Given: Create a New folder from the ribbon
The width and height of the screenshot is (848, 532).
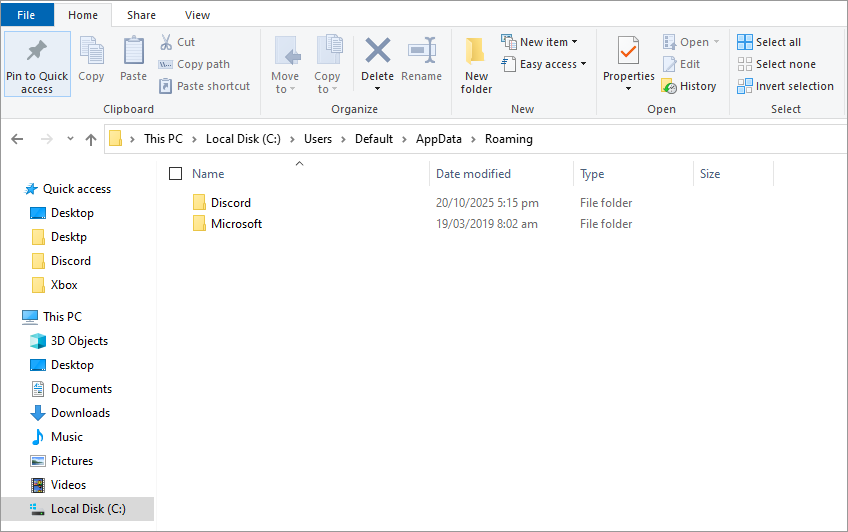Looking at the screenshot, I should (x=476, y=65).
